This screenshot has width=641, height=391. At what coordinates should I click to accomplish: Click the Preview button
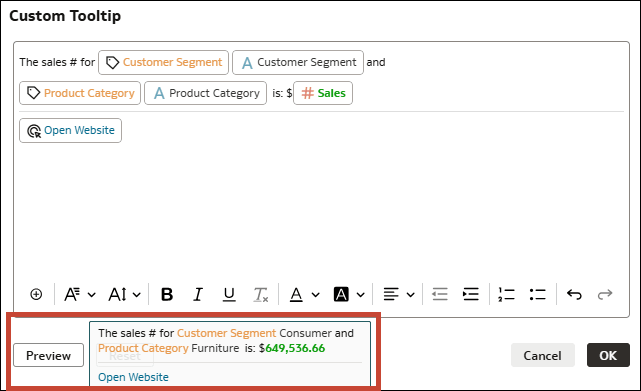[48, 355]
